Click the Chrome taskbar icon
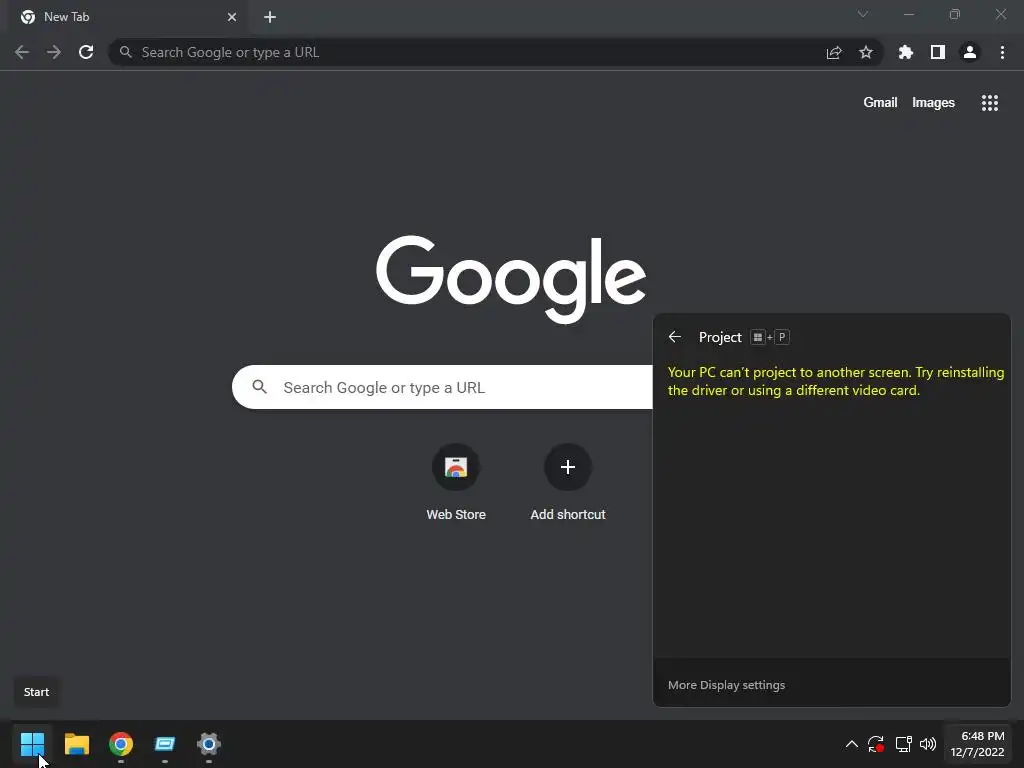1024x768 pixels. (121, 744)
